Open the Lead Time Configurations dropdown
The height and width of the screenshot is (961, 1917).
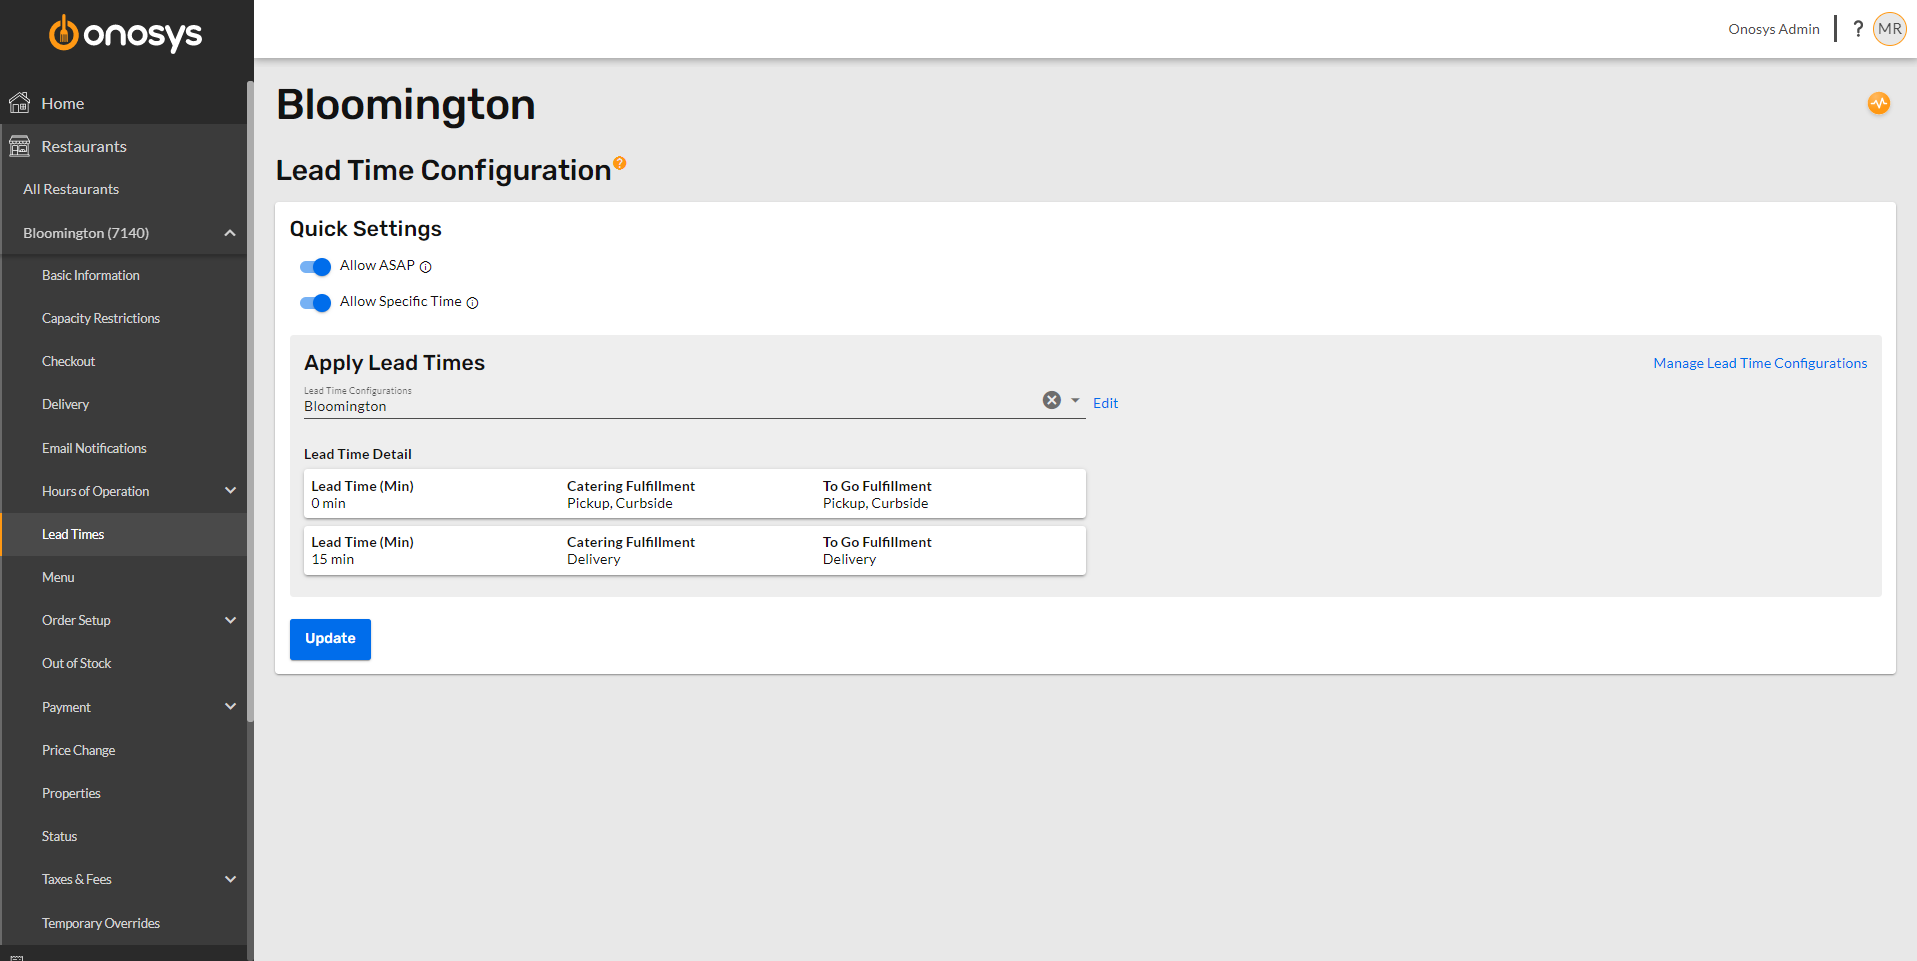1074,400
